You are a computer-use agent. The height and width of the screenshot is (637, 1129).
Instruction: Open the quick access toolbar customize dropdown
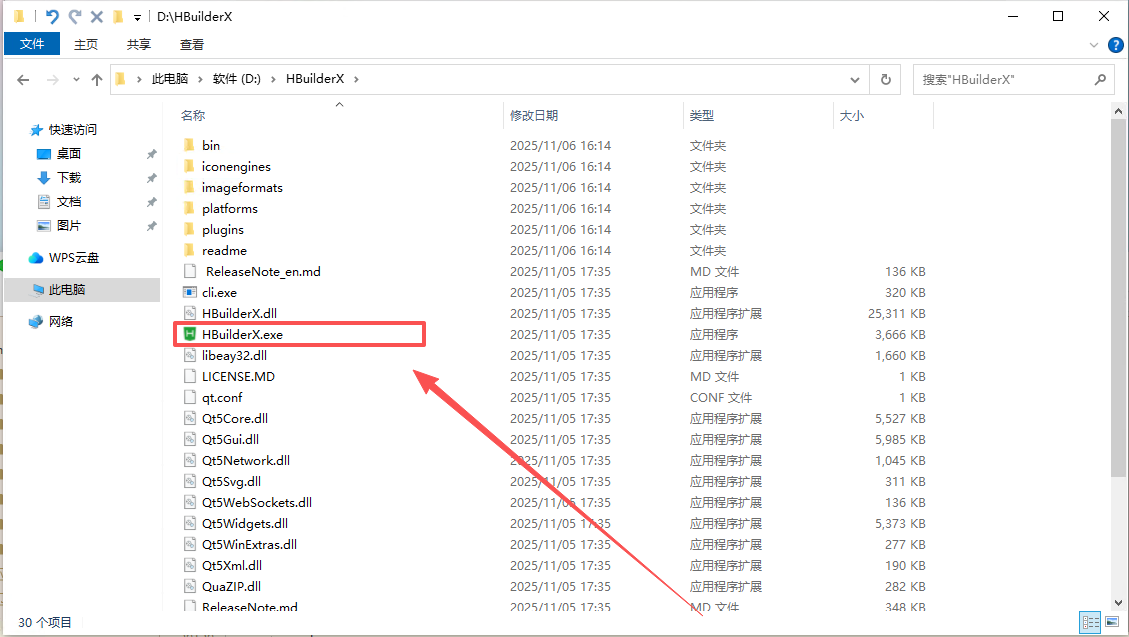click(137, 18)
